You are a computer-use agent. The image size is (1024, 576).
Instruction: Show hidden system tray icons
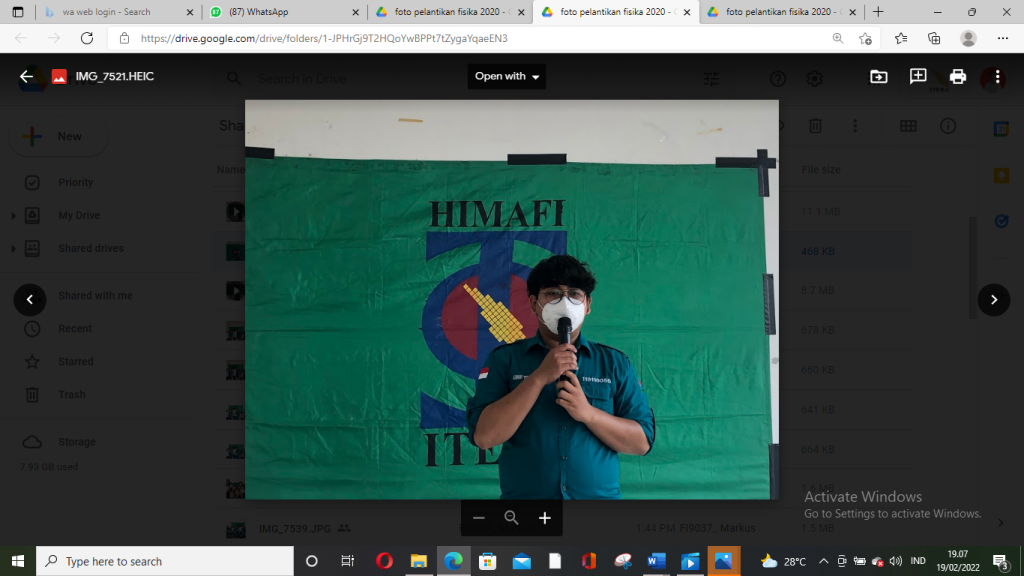(824, 561)
